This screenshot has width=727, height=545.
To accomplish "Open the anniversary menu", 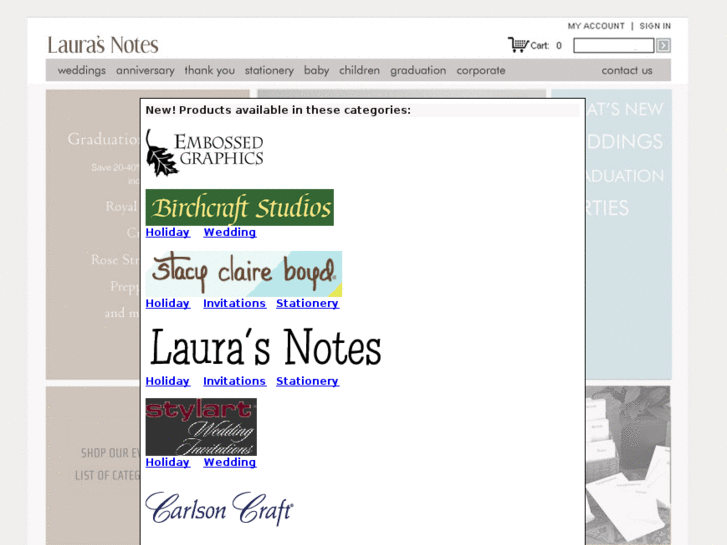I will coord(145,71).
